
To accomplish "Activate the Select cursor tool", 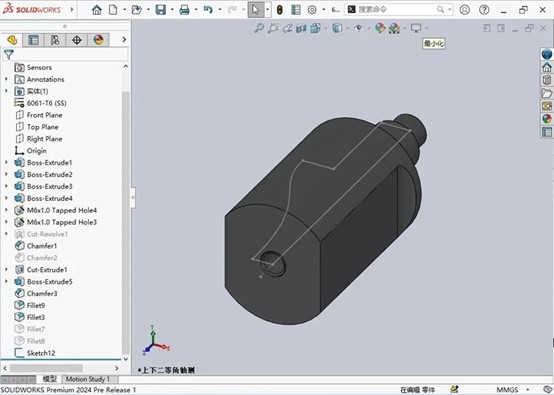I will tap(255, 10).
